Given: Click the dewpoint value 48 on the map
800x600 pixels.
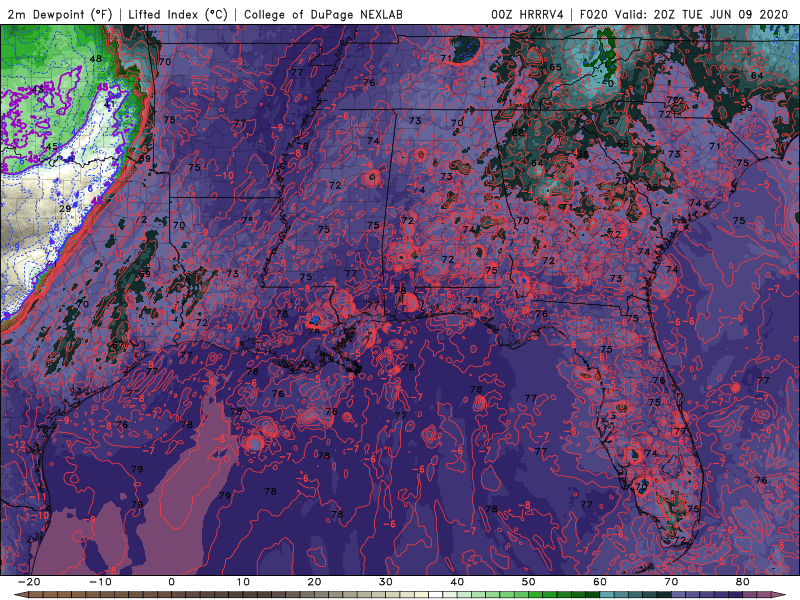Looking at the screenshot, I should pos(95,59).
